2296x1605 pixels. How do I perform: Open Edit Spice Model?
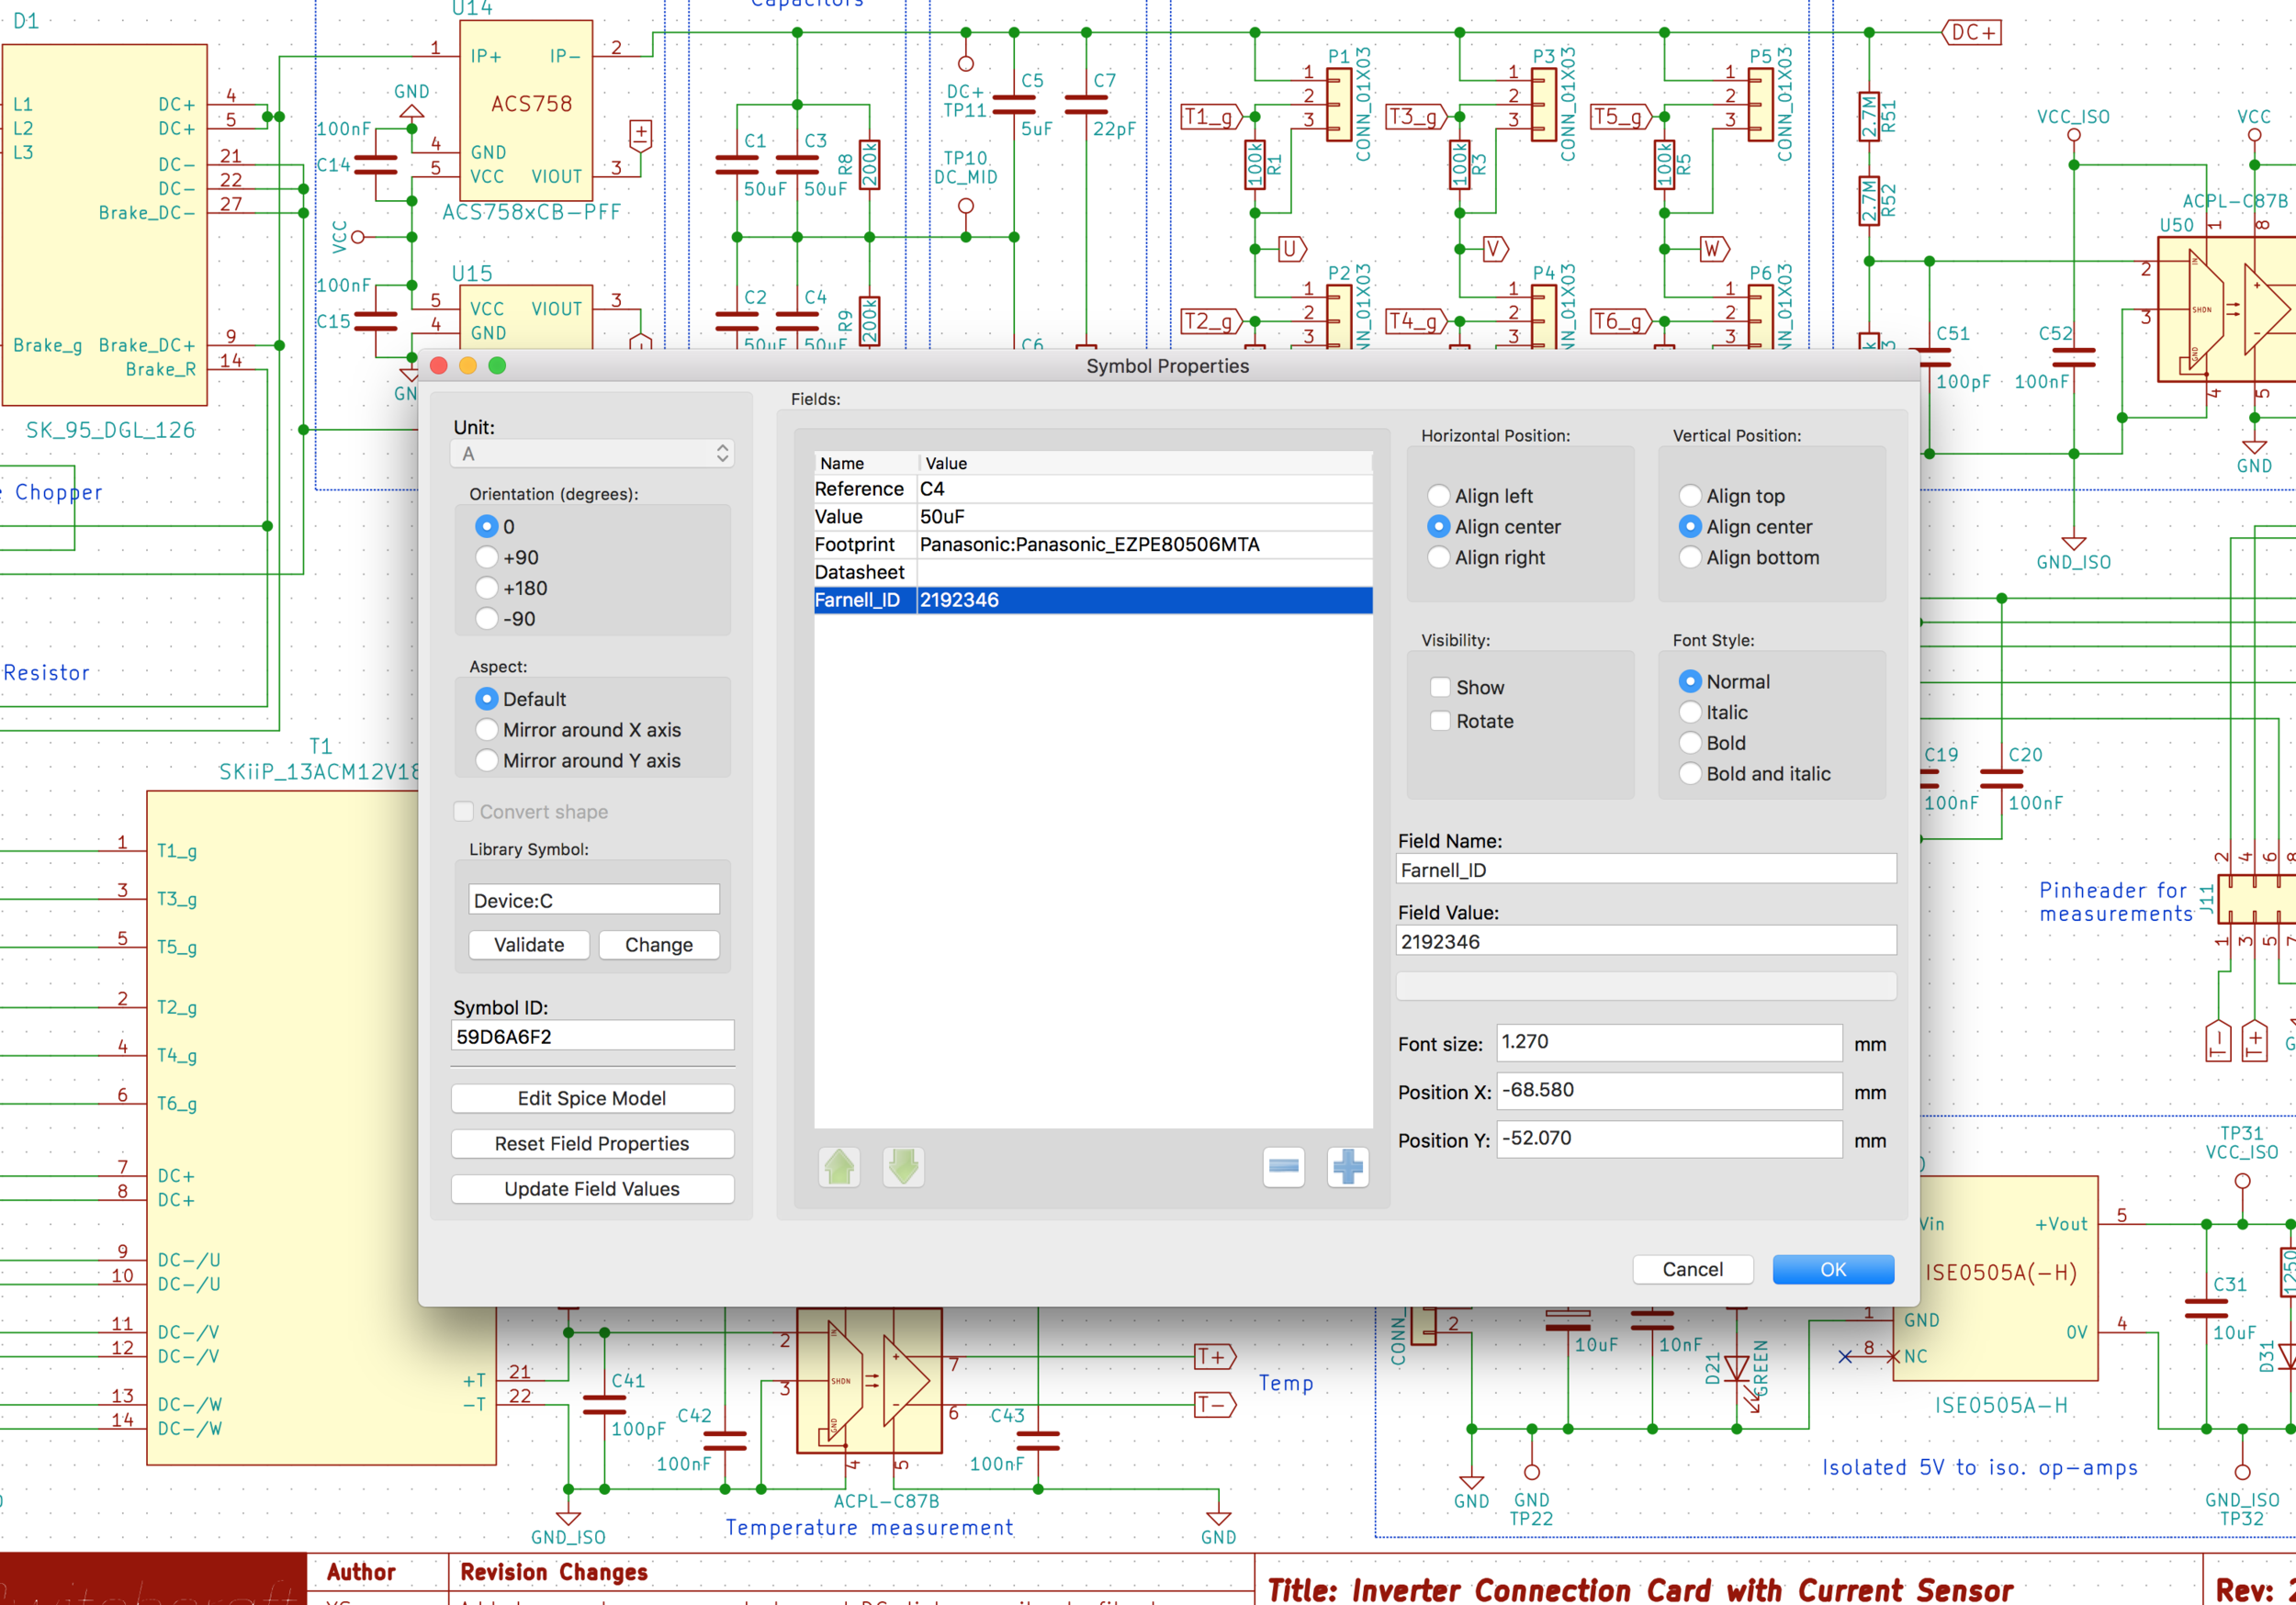[592, 1097]
